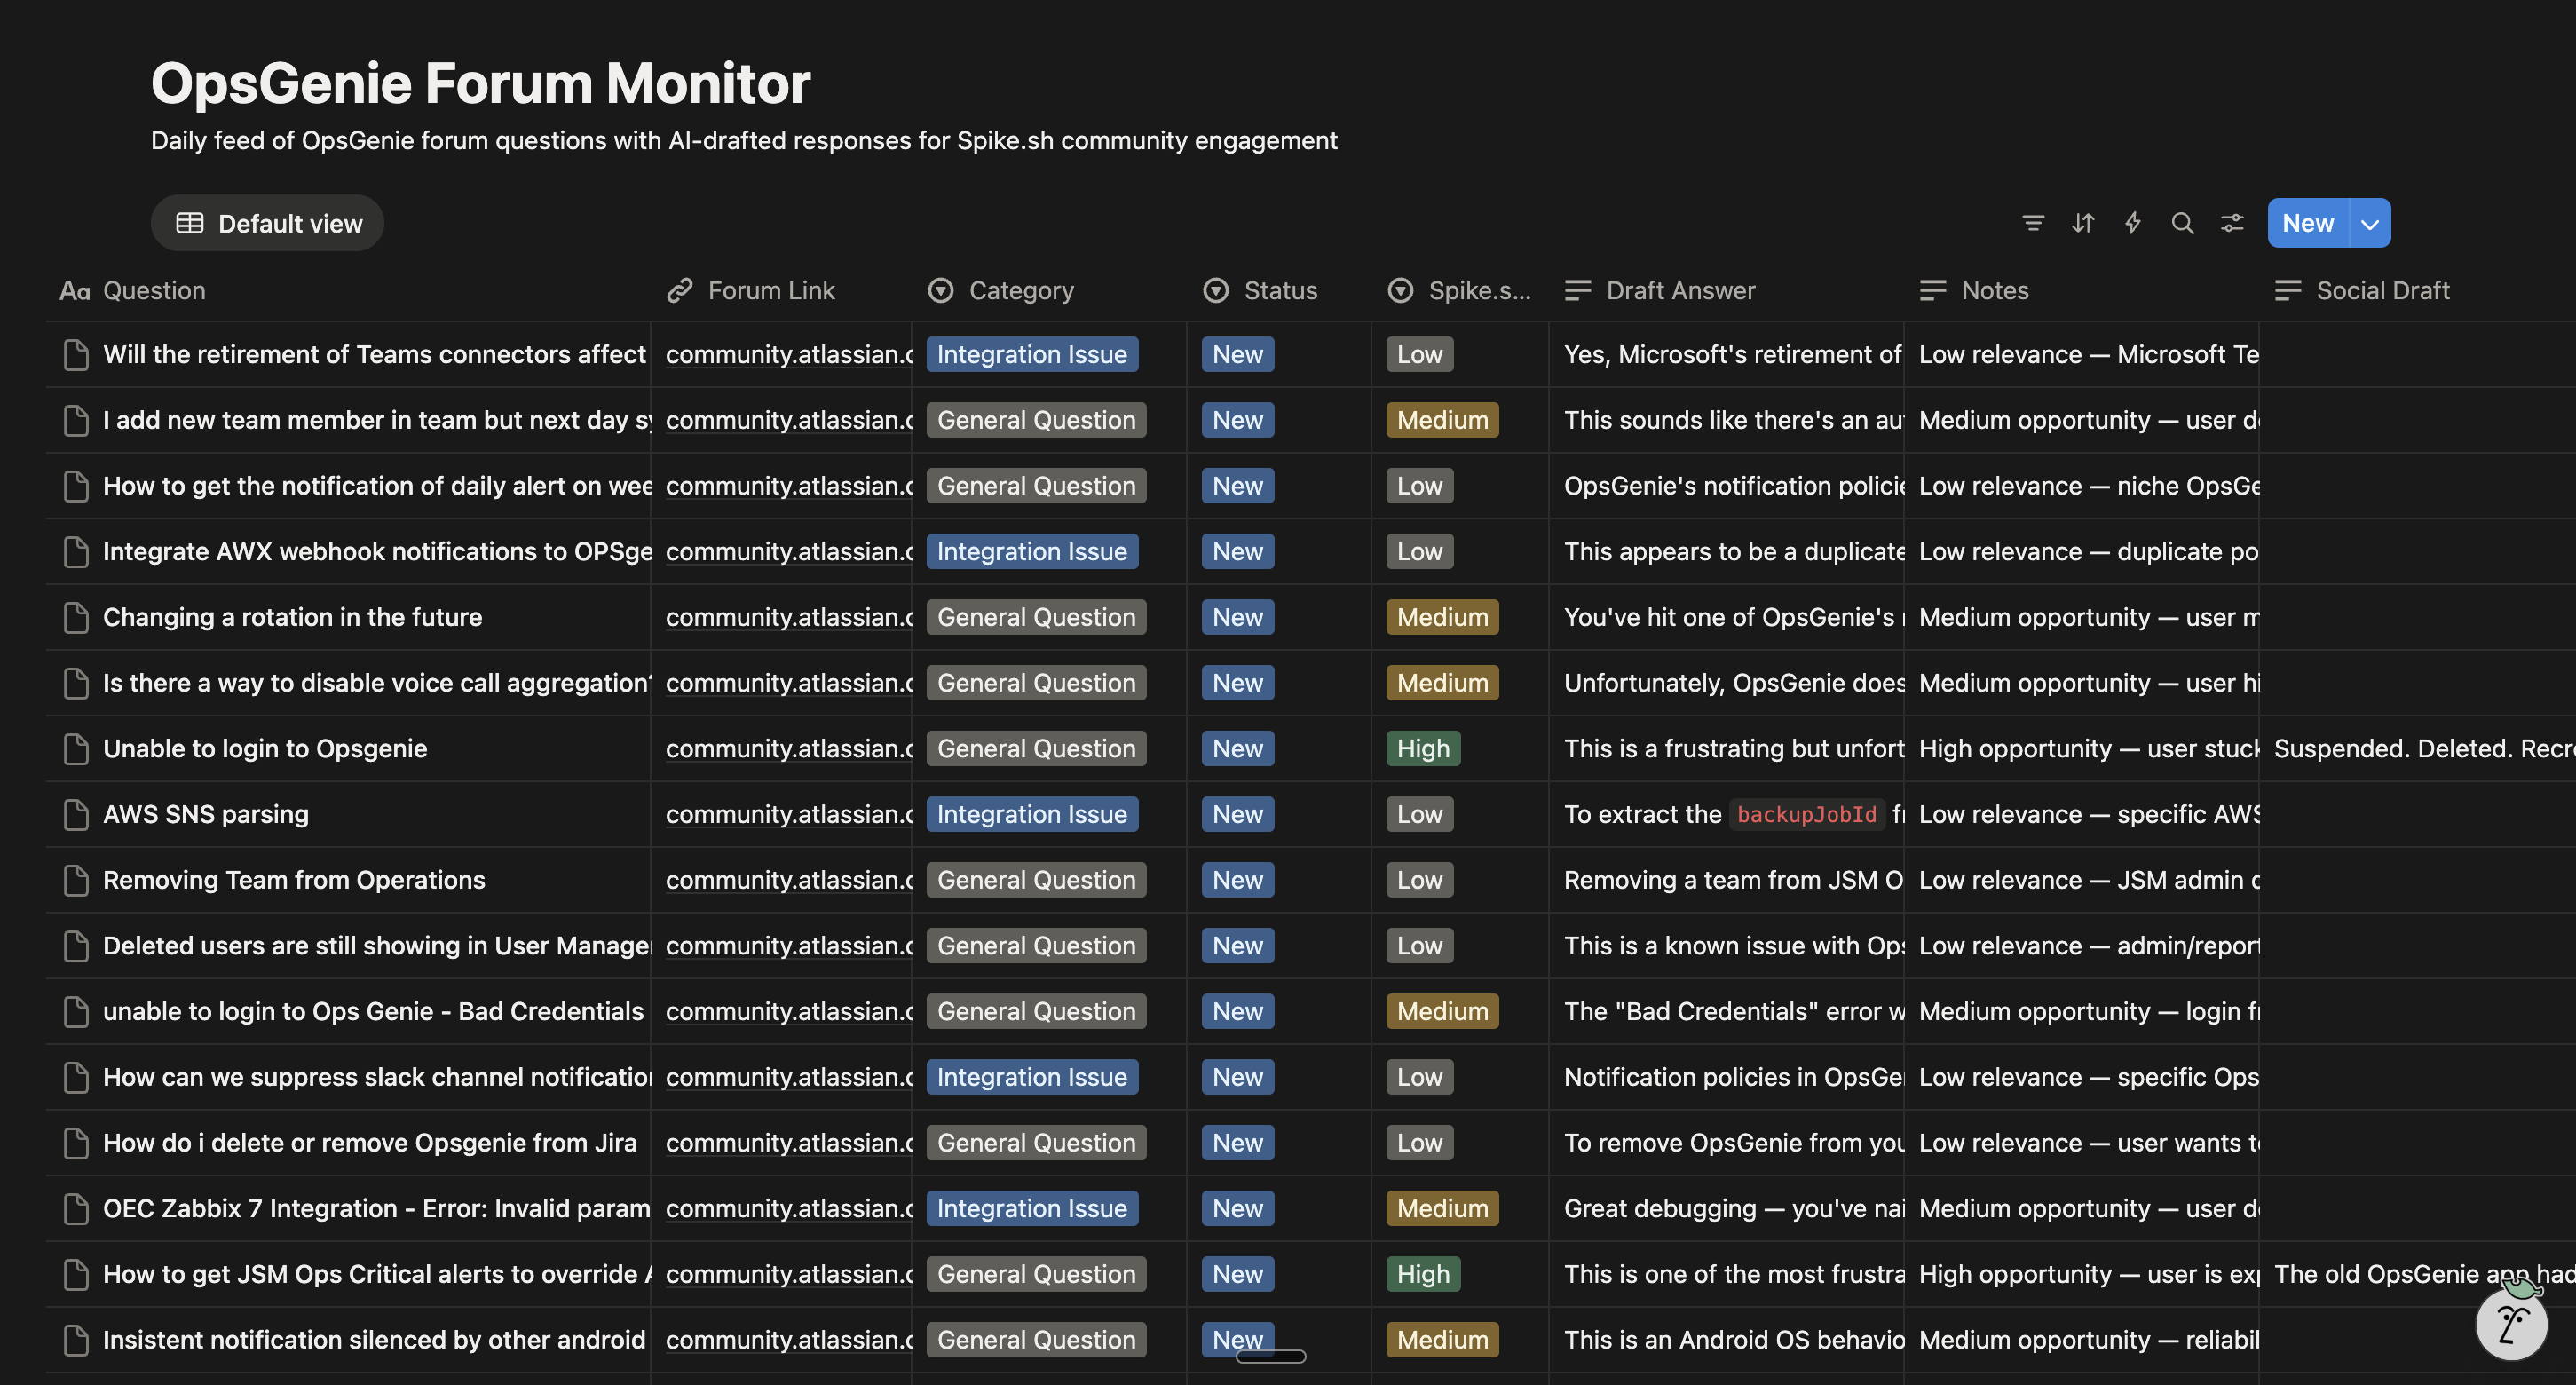
Task: Open view settings via the sliders icon
Action: [2233, 223]
